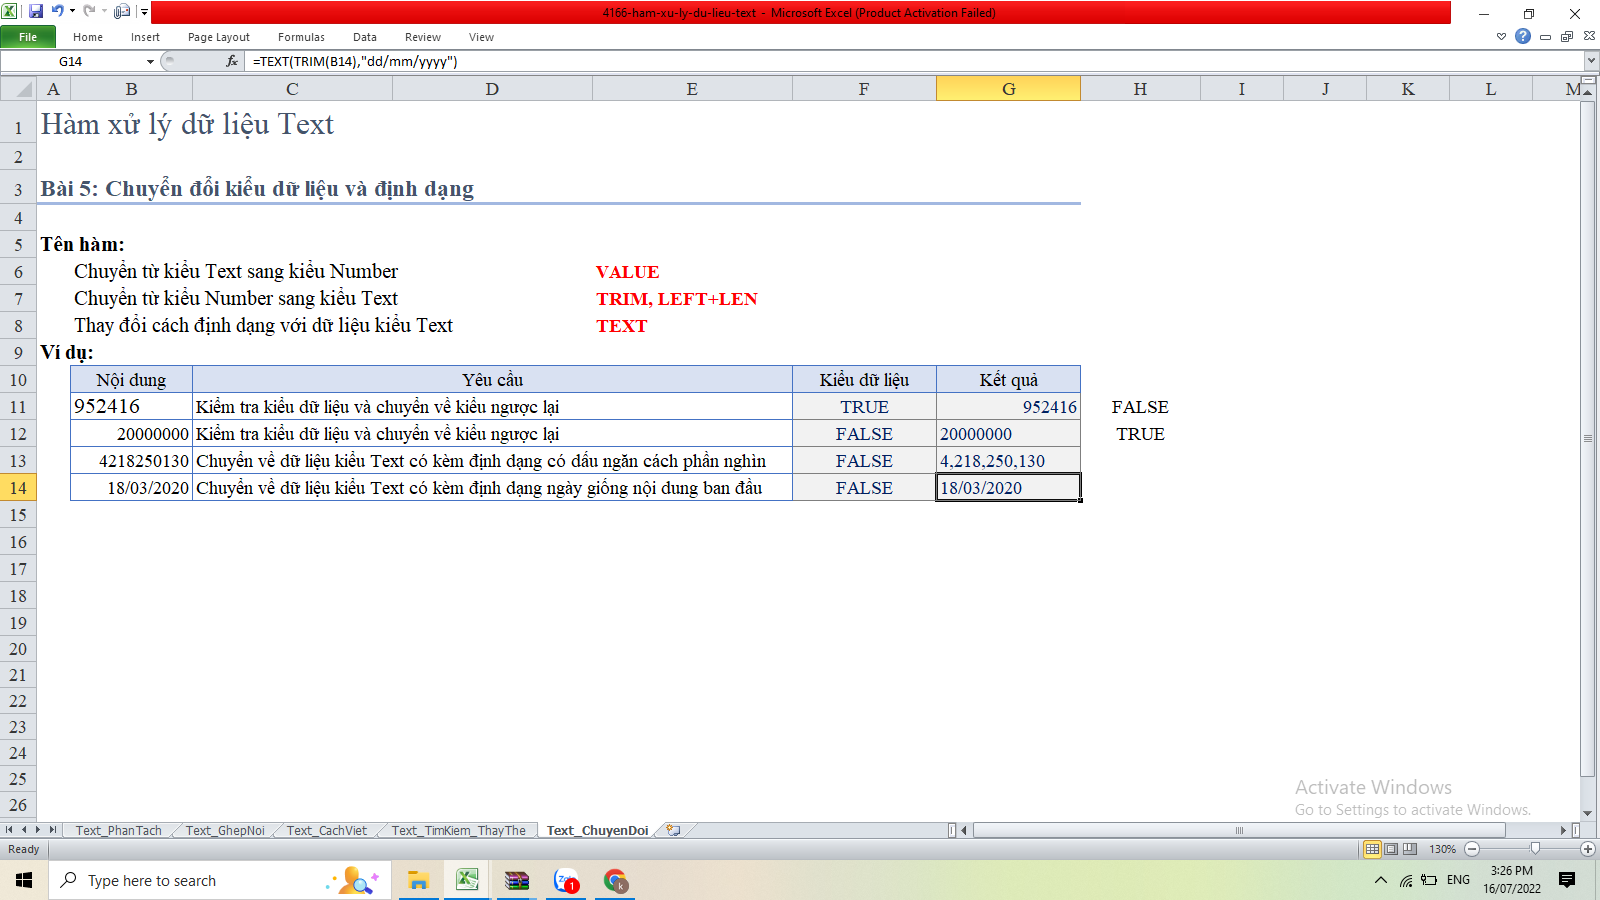Screen dimensions: 1600x900
Task: Go to the previous sheet tab
Action: [24, 830]
